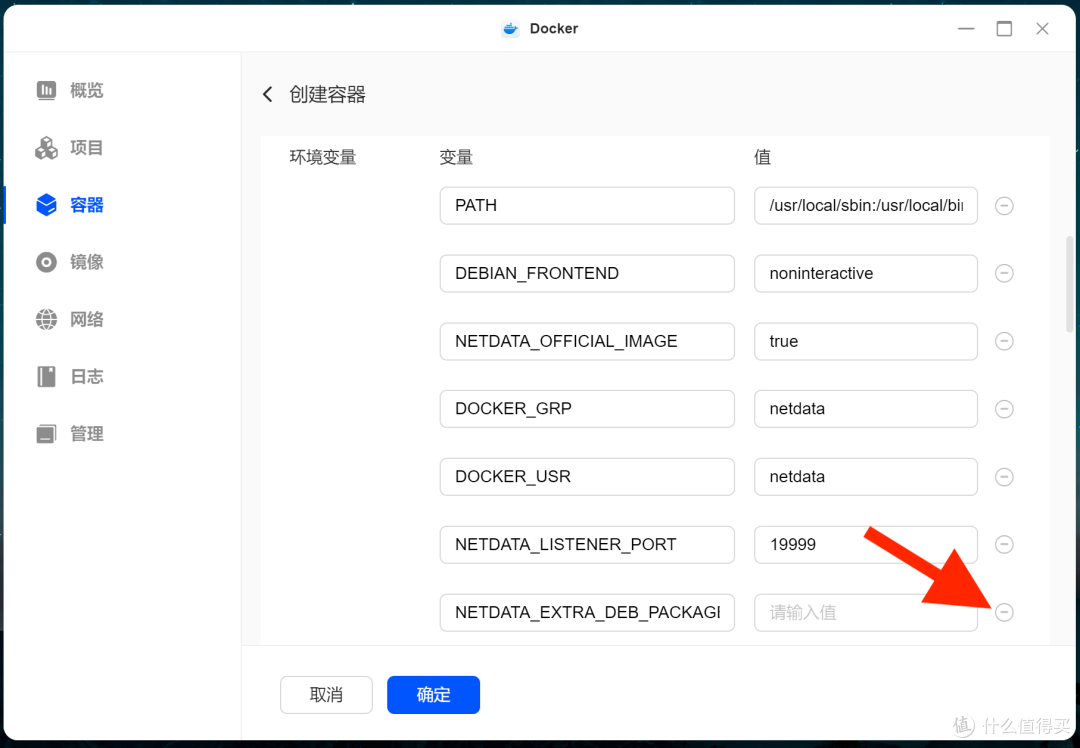1080x748 pixels.
Task: Click the Image (镜像) disc icon
Action: pyautogui.click(x=46, y=262)
